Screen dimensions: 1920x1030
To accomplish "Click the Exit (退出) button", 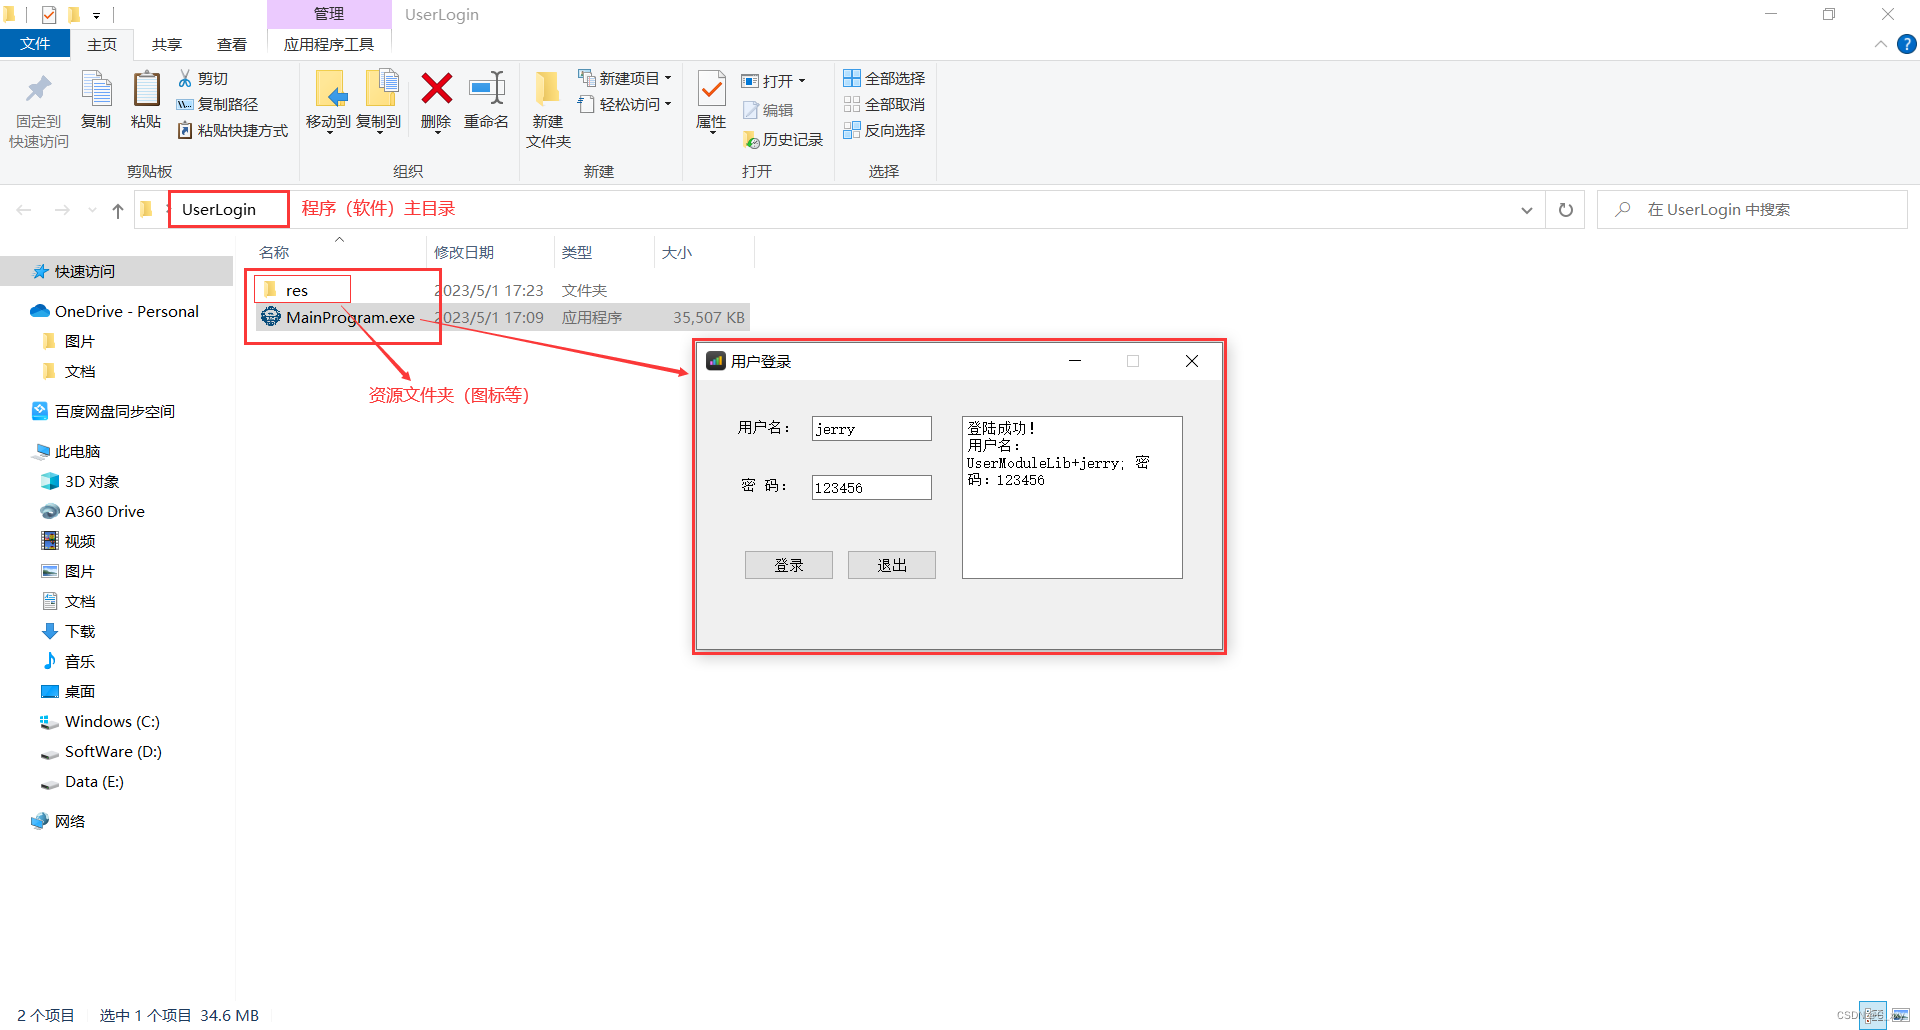I will coord(892,566).
